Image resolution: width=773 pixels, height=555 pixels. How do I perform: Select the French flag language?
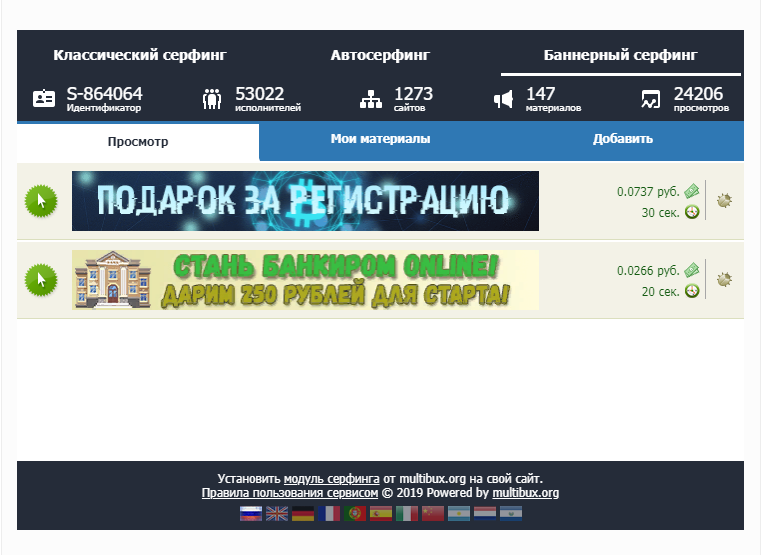point(329,514)
